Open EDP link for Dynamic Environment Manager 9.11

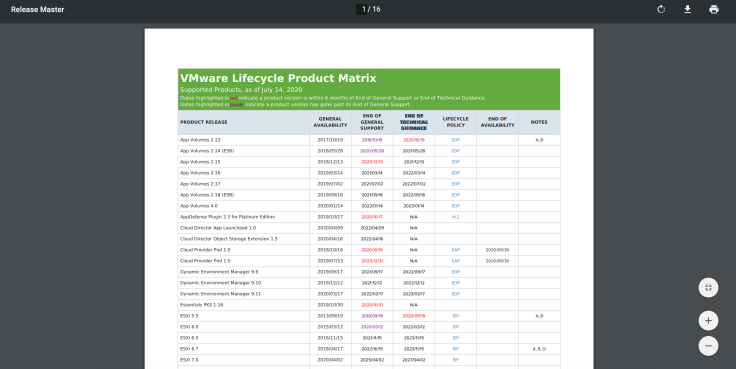[x=455, y=294]
